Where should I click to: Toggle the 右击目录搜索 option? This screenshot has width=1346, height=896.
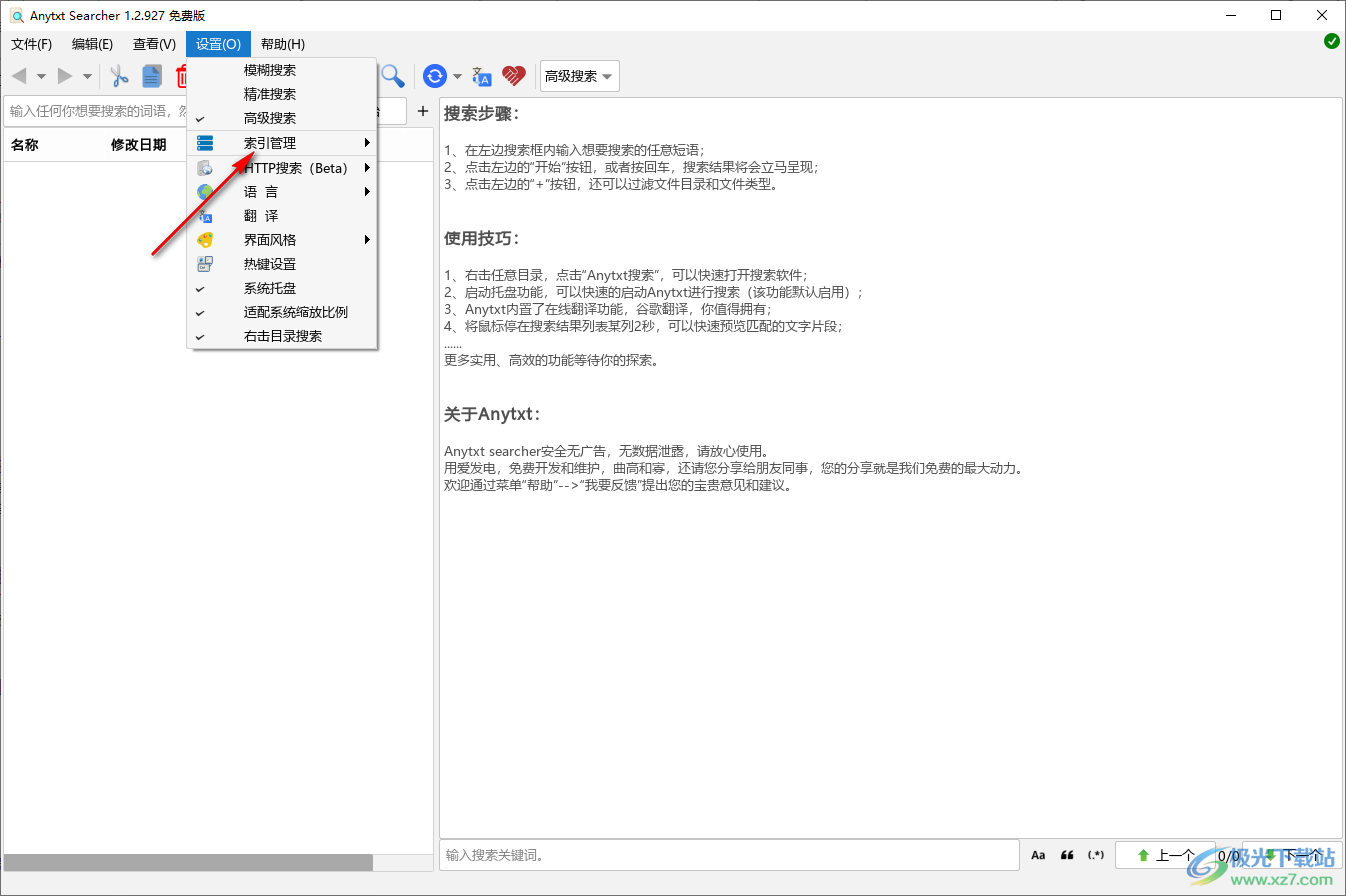click(282, 336)
